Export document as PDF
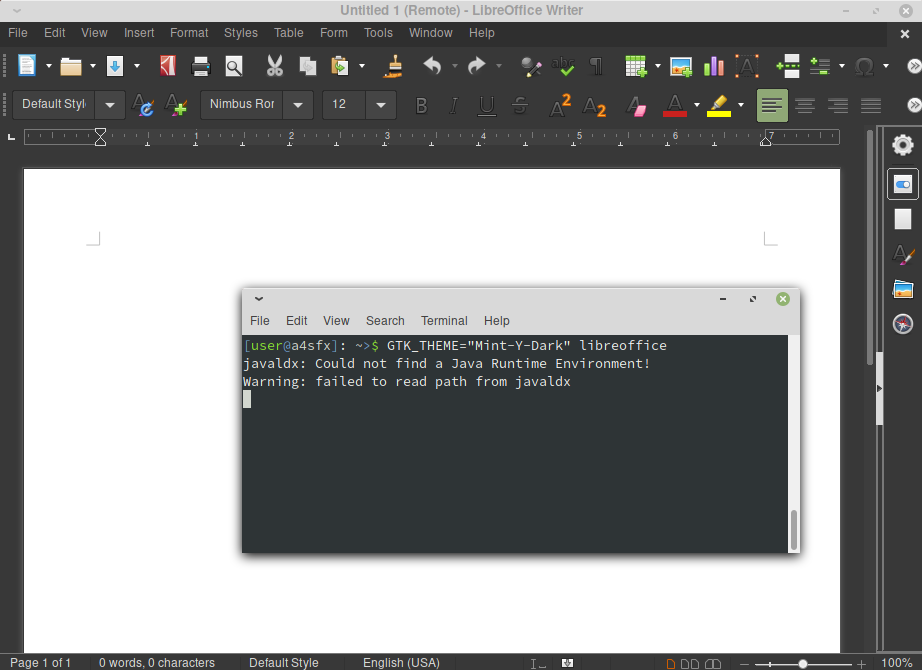This screenshot has height=670, width=922. (168, 66)
